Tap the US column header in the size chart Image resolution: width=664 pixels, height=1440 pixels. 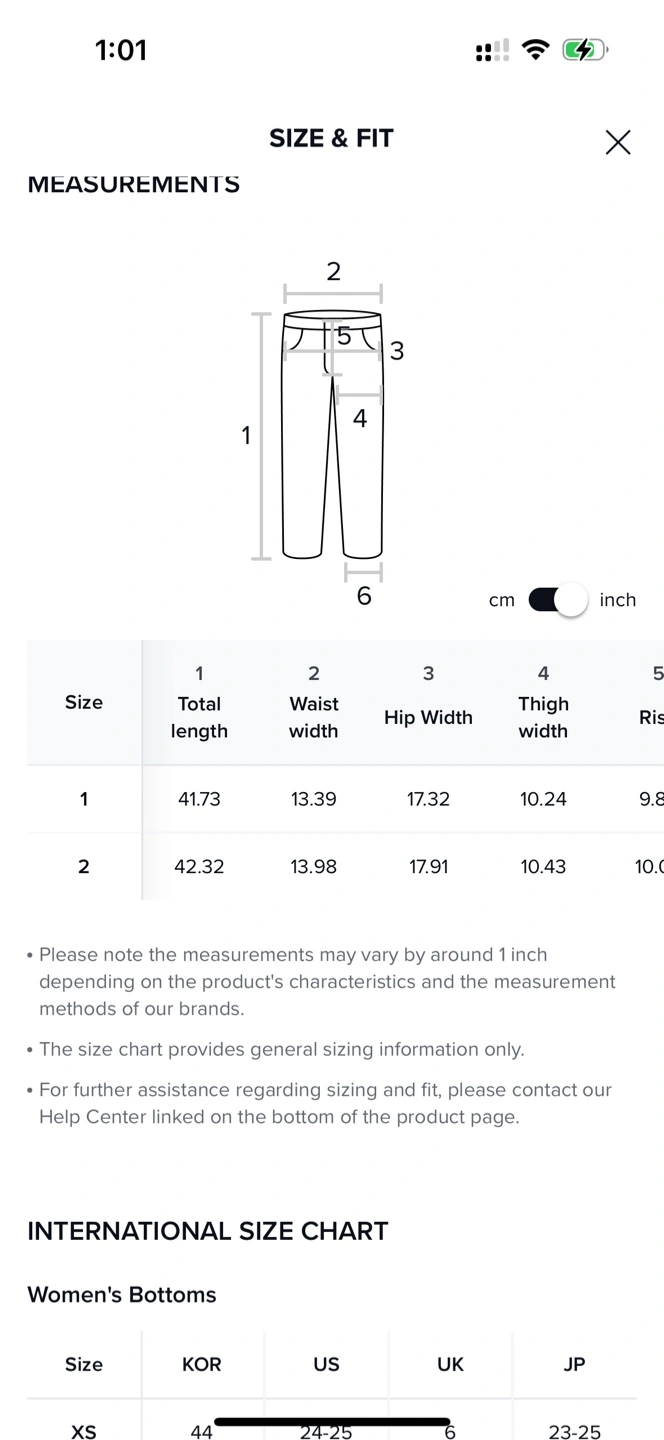(326, 1364)
